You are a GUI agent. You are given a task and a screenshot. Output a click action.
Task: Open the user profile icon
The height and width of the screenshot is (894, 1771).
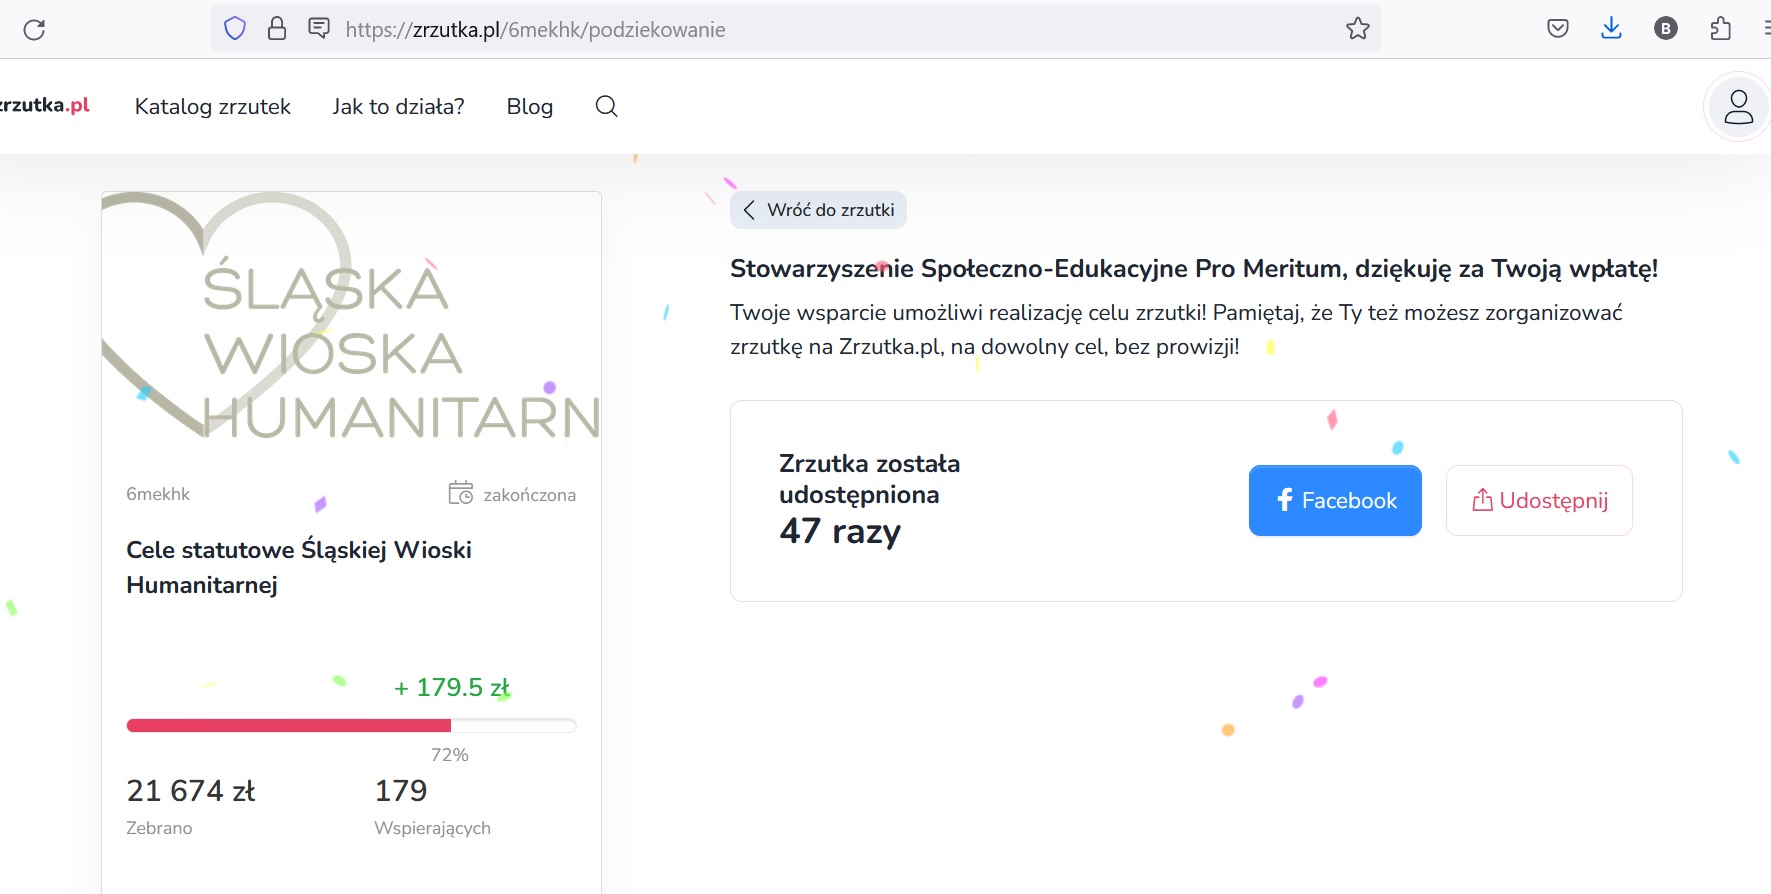click(1738, 107)
